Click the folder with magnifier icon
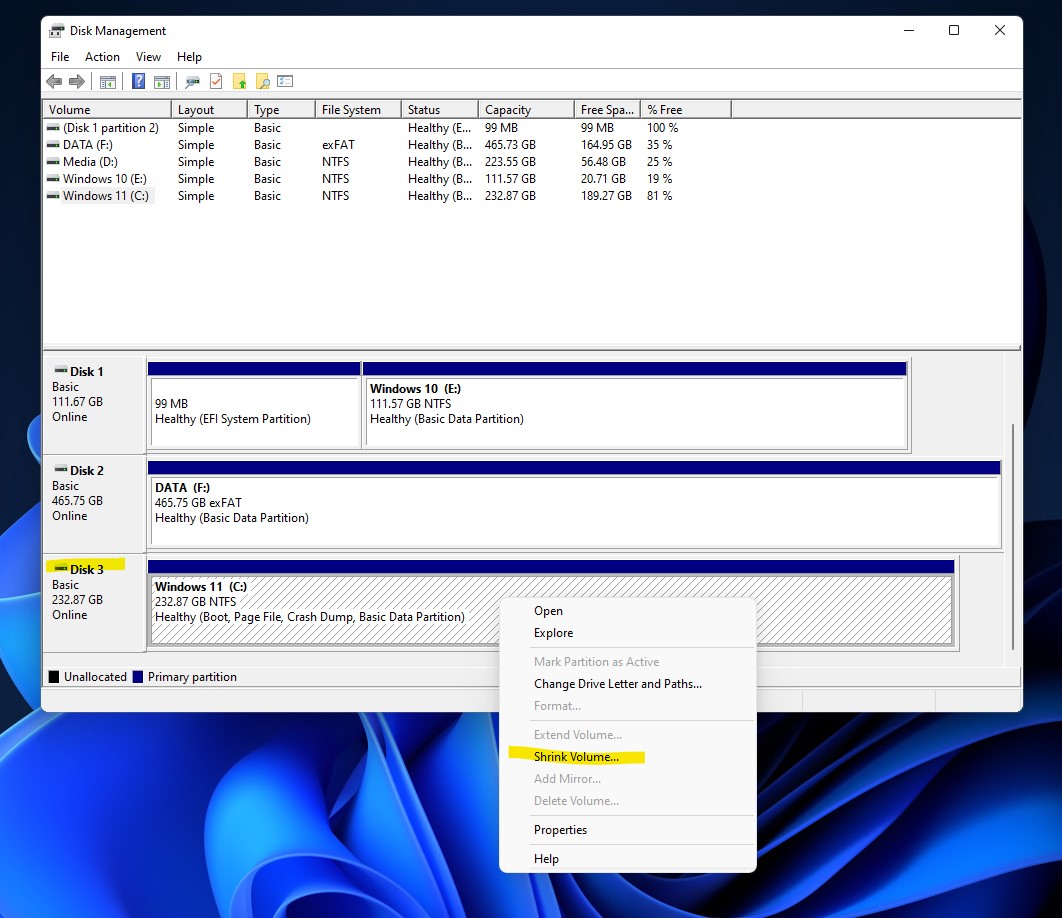The image size is (1062, 918). pyautogui.click(x=263, y=82)
